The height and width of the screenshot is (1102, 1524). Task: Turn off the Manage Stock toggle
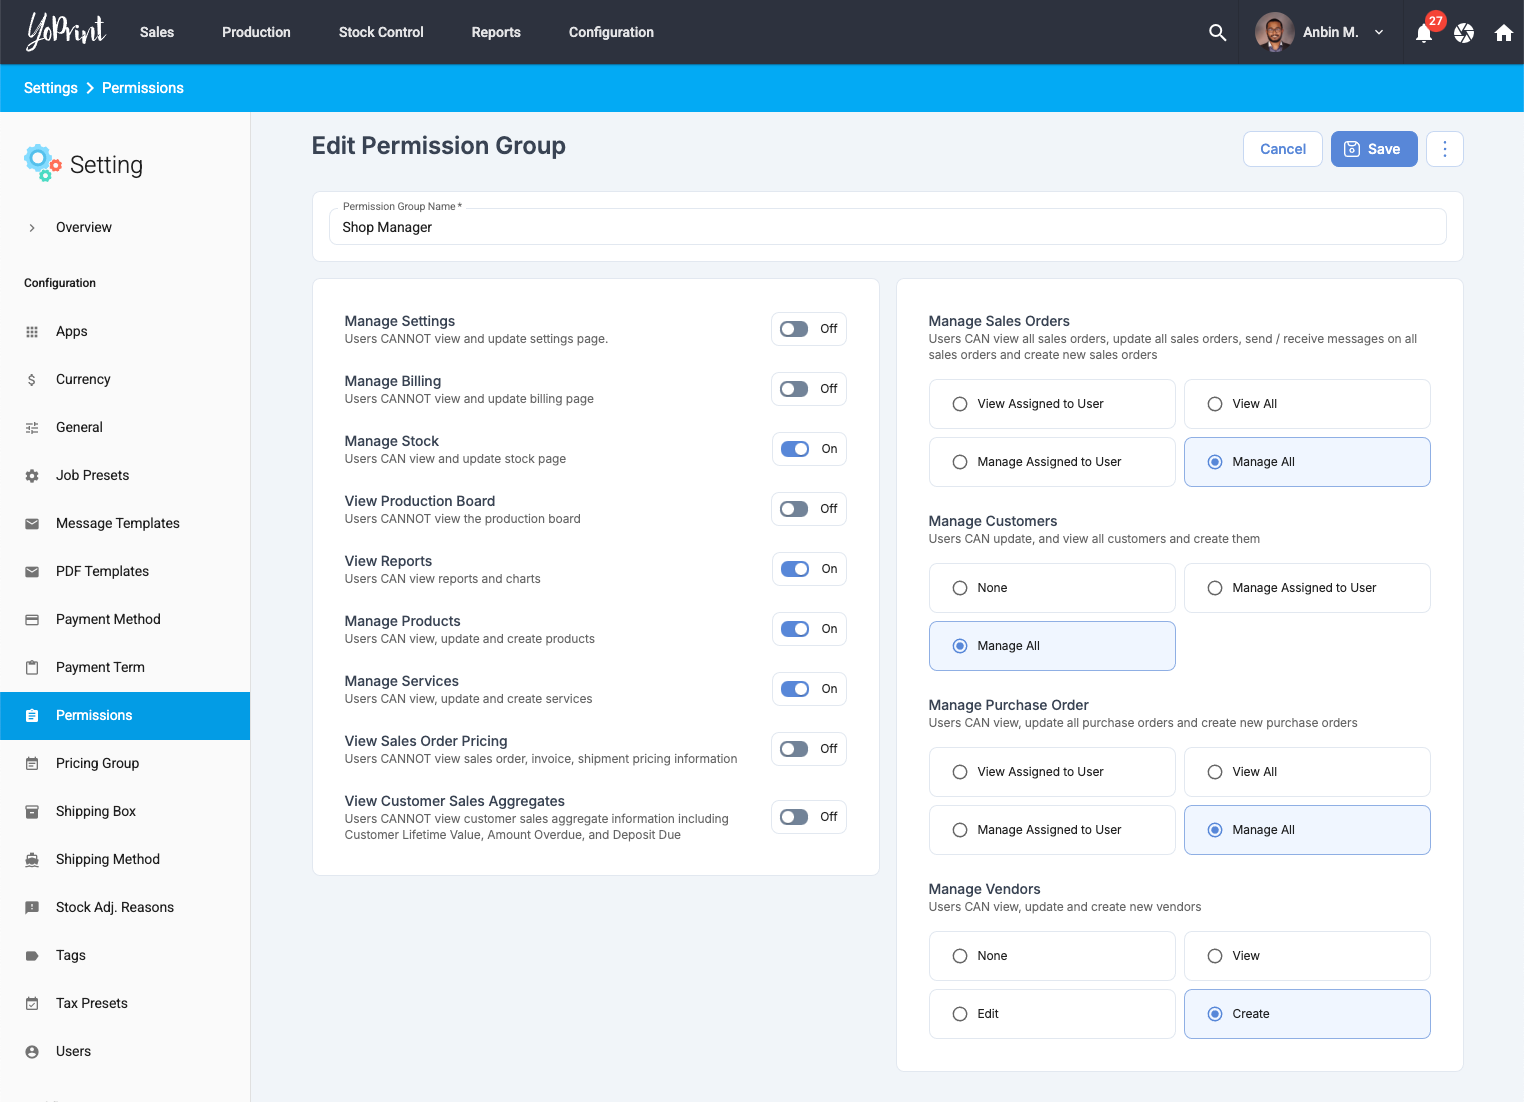[795, 449]
